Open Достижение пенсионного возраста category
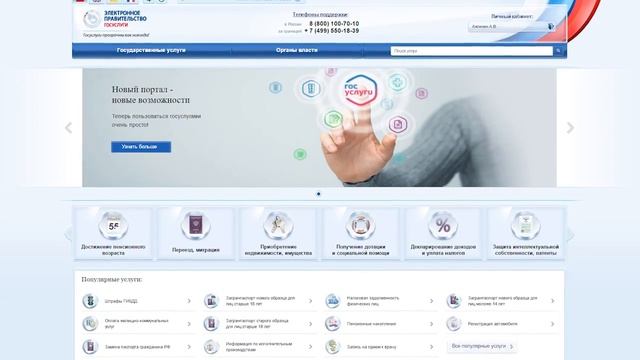640x360 pixels. [x=113, y=233]
